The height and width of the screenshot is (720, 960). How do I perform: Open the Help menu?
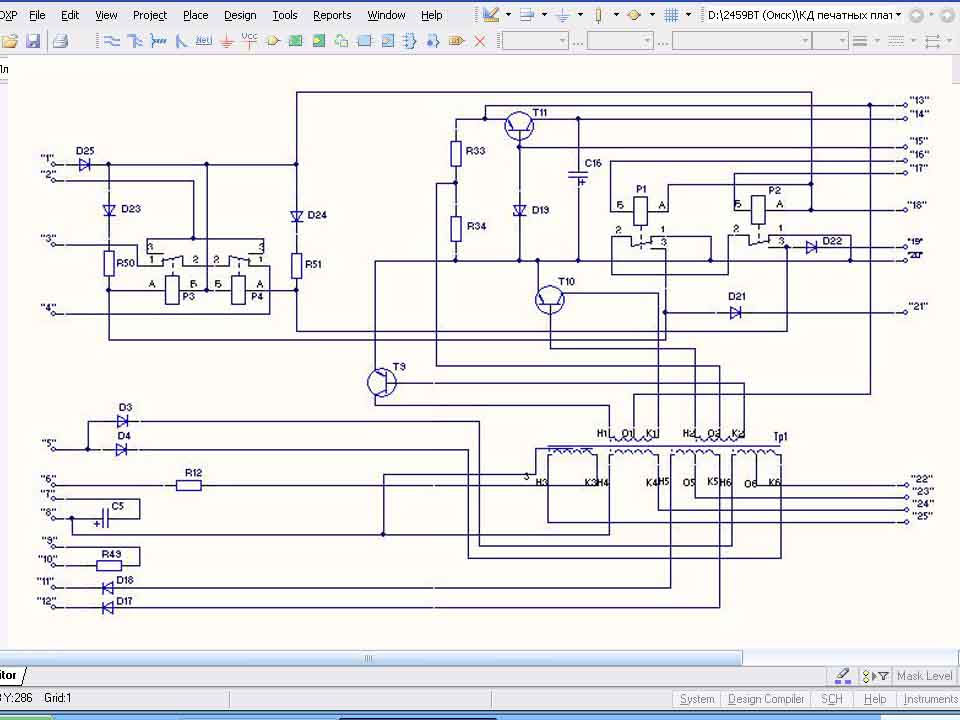(432, 15)
